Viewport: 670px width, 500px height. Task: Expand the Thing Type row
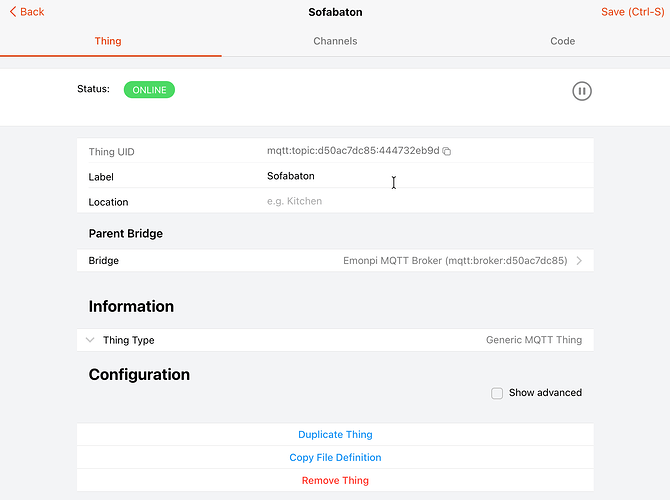[x=90, y=340]
